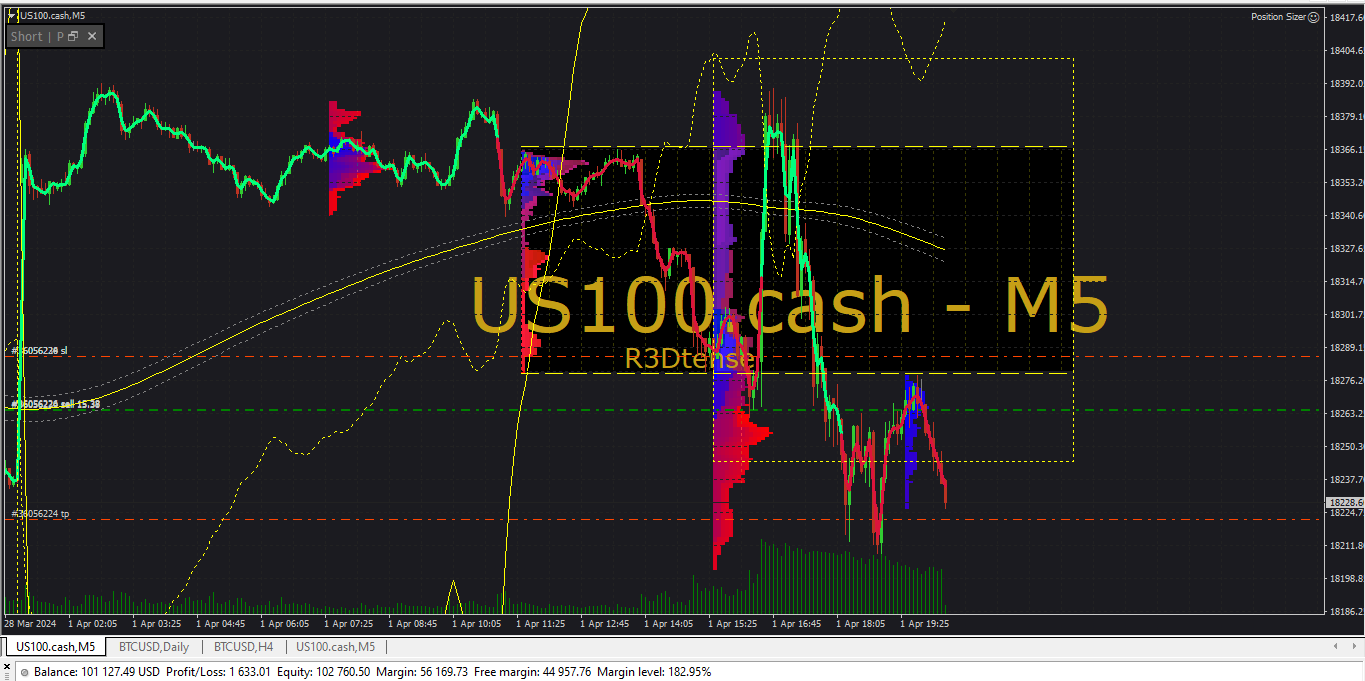This screenshot has width=1365, height=681.
Task: Click the Balance: 101 127.49 USD text
Action: tap(97, 672)
